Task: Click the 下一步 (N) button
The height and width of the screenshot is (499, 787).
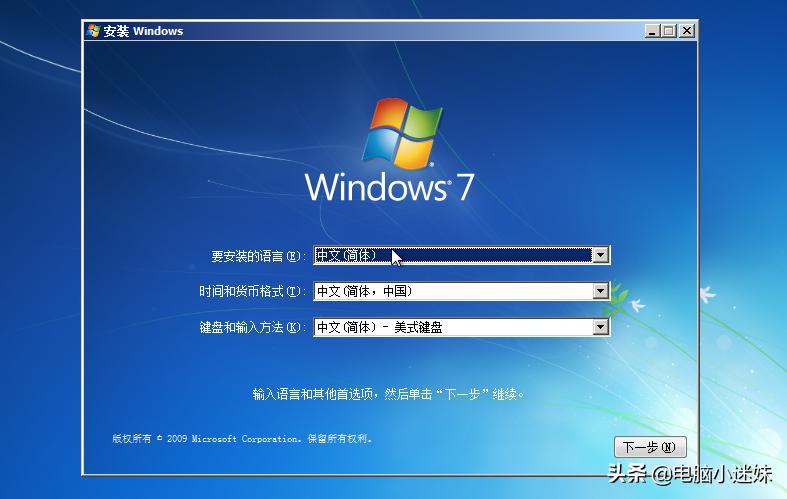Action: point(650,447)
